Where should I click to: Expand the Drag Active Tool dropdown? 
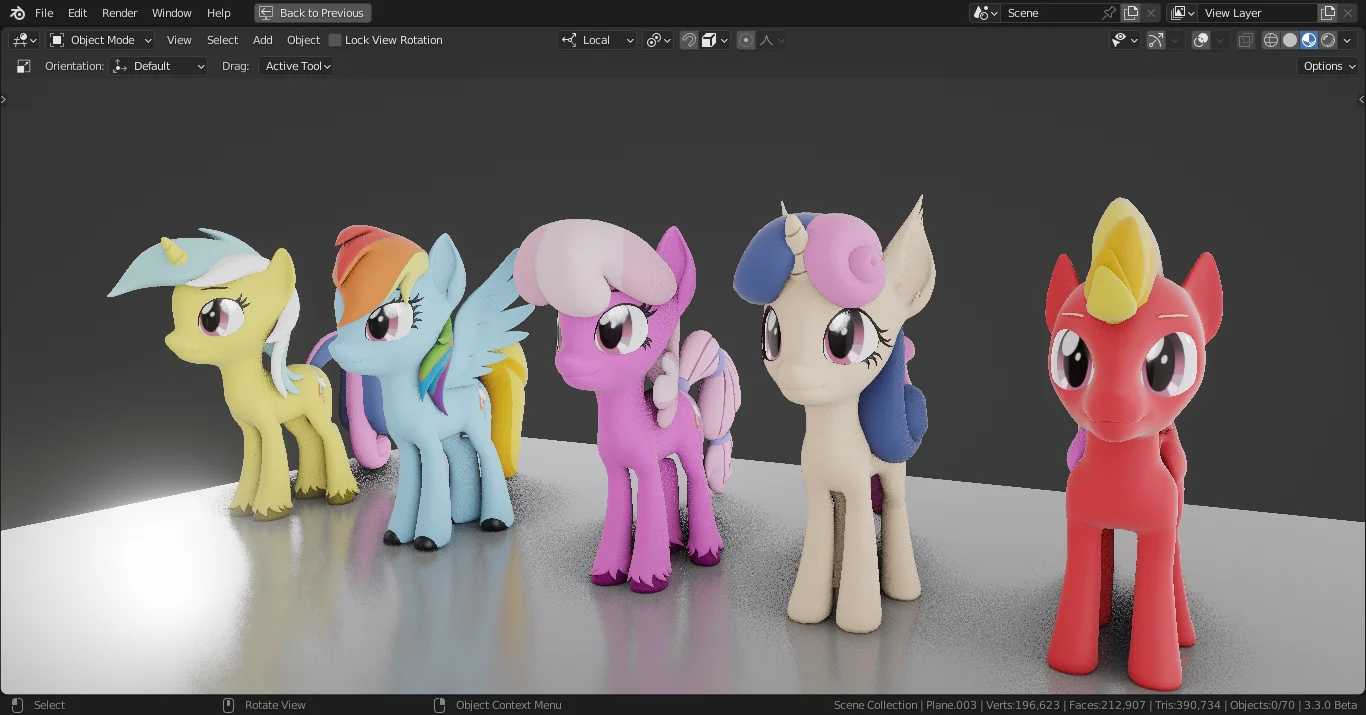[297, 66]
